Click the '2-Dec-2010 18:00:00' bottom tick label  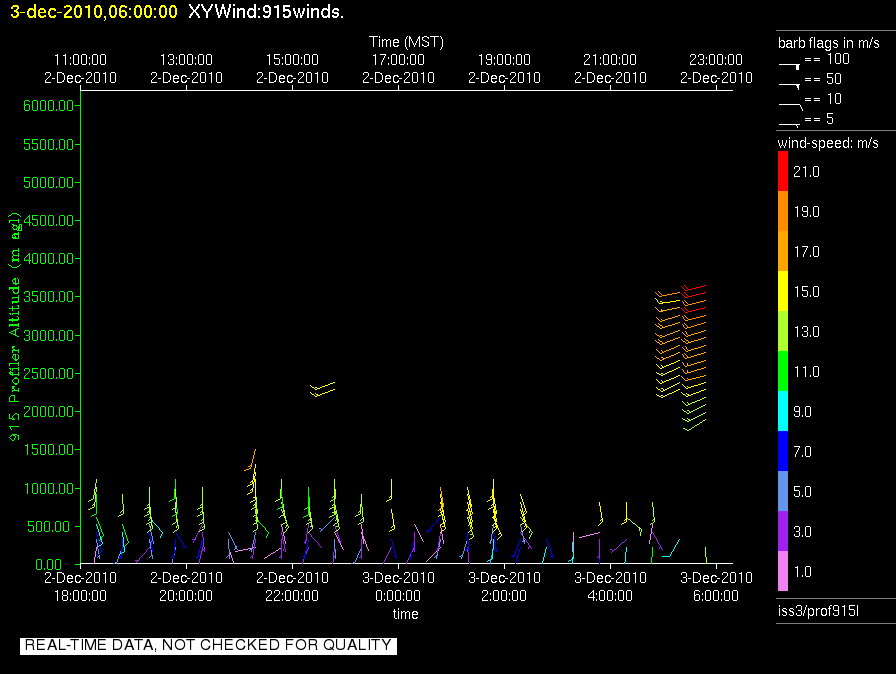[81, 587]
